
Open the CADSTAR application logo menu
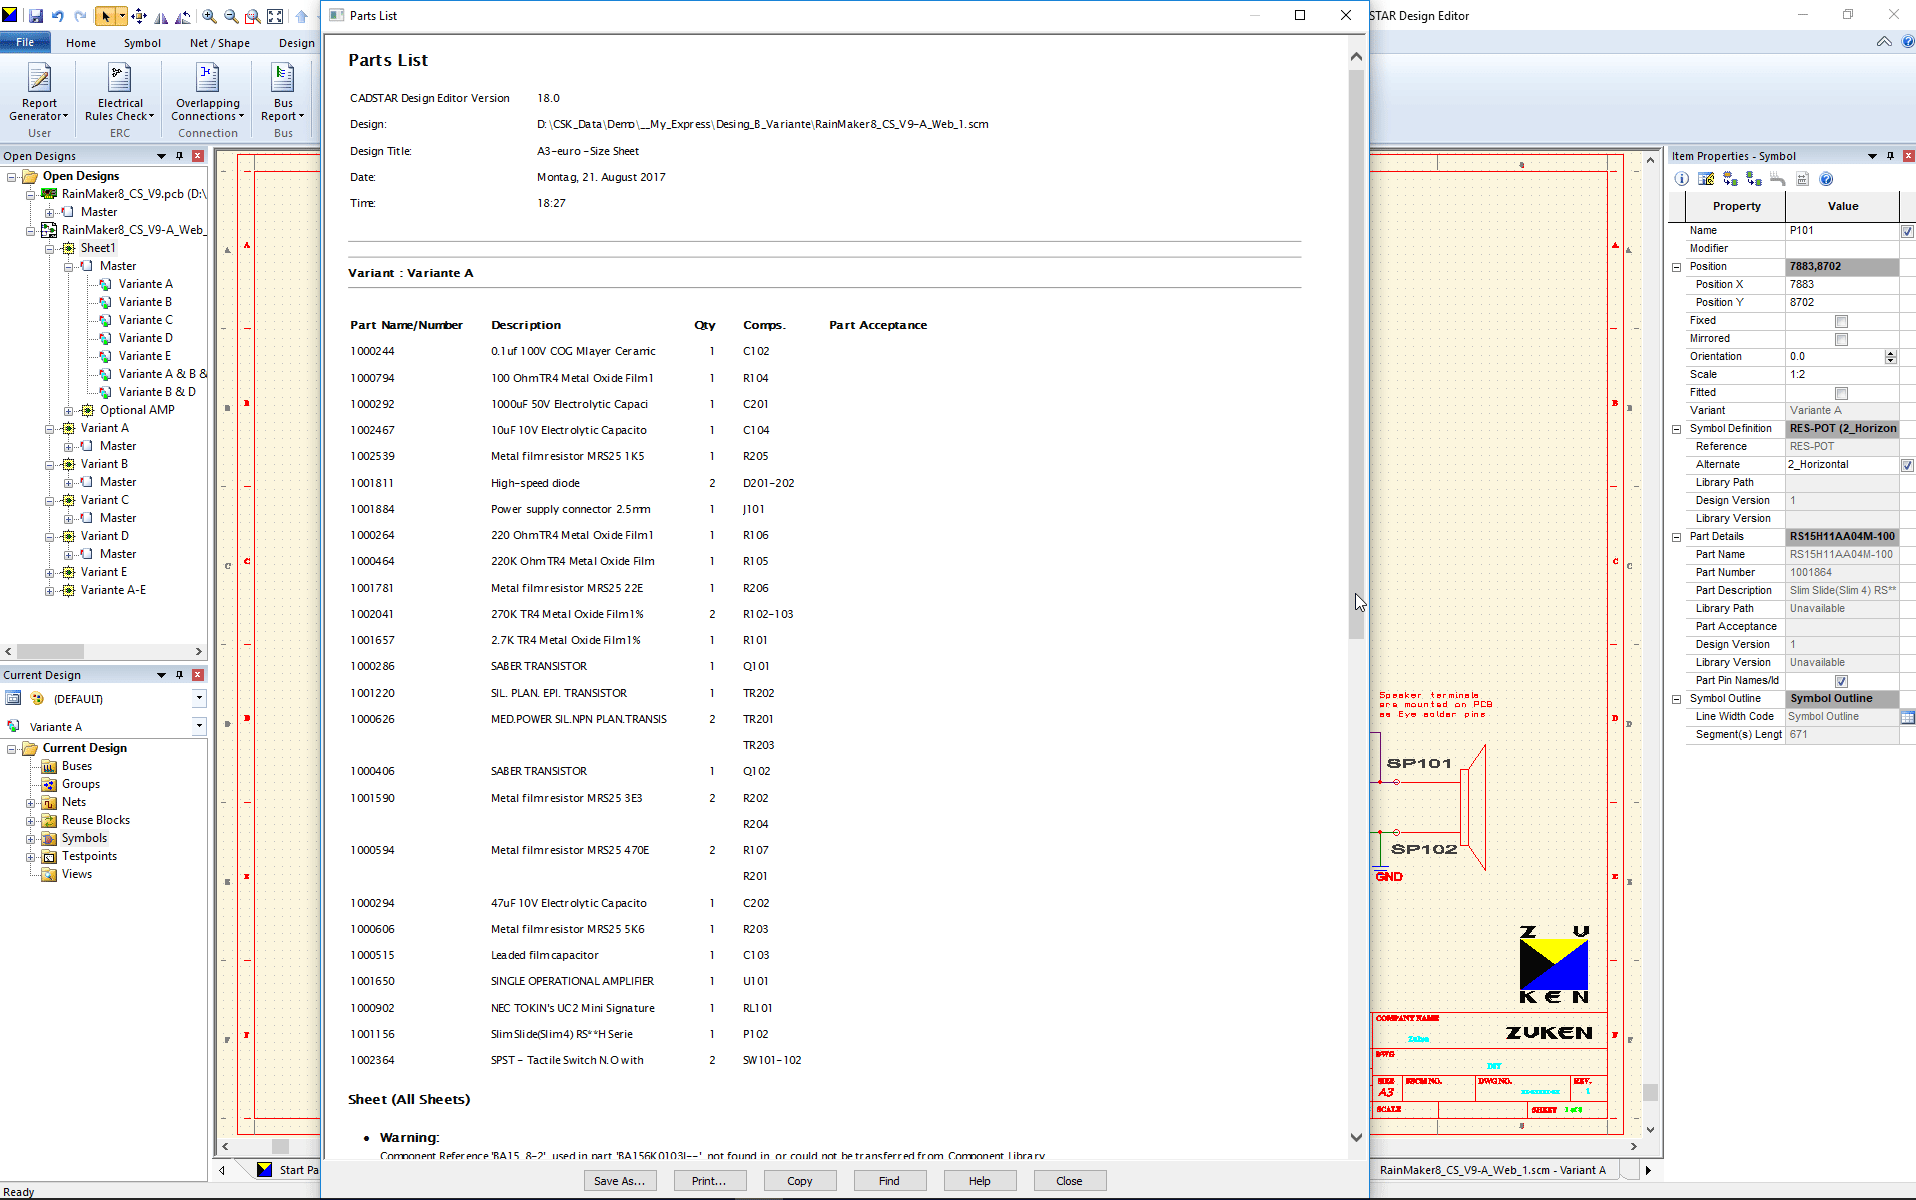pos(10,15)
